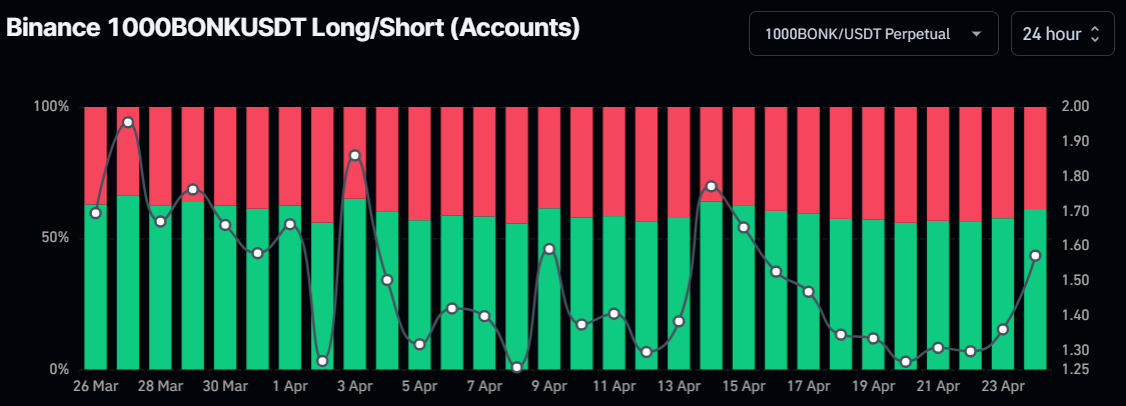Click the ratio line point above 27 Mar

tap(128, 122)
